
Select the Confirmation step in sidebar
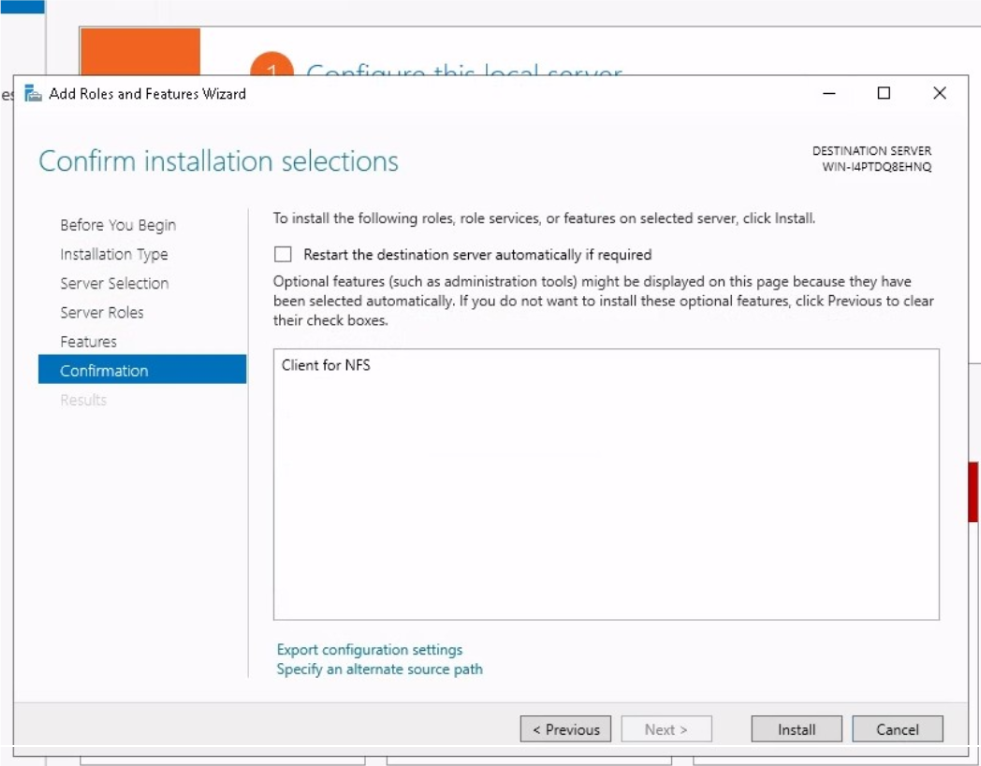click(104, 370)
